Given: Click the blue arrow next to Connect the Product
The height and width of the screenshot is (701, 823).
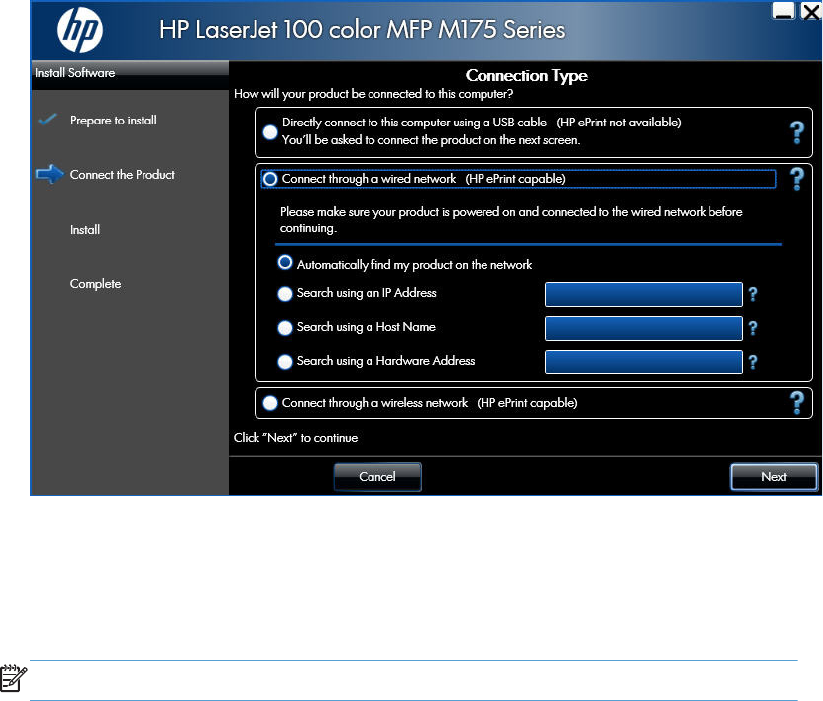Looking at the screenshot, I should 50,174.
